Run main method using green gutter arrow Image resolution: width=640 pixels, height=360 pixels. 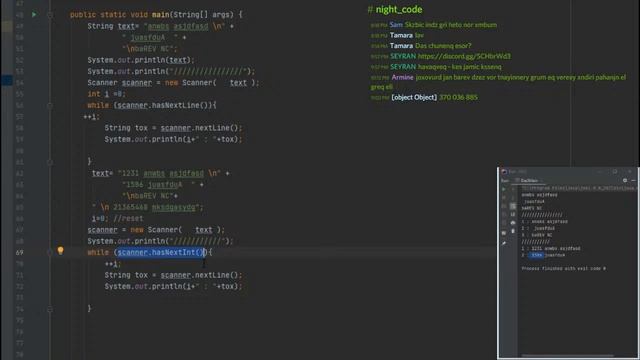[x=34, y=14]
